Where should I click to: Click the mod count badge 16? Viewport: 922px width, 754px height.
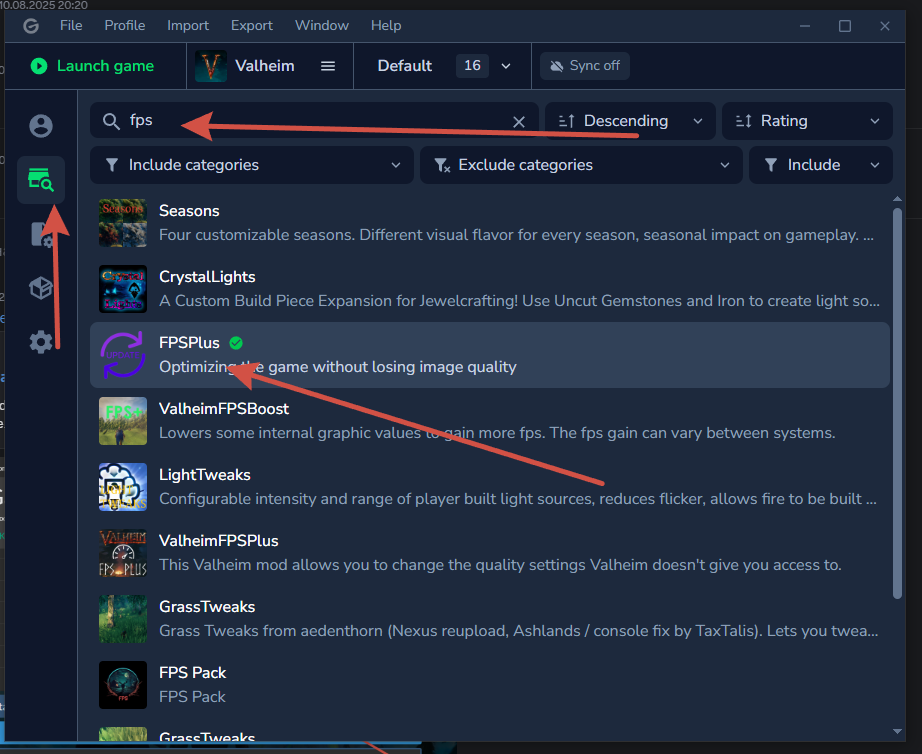(x=472, y=65)
